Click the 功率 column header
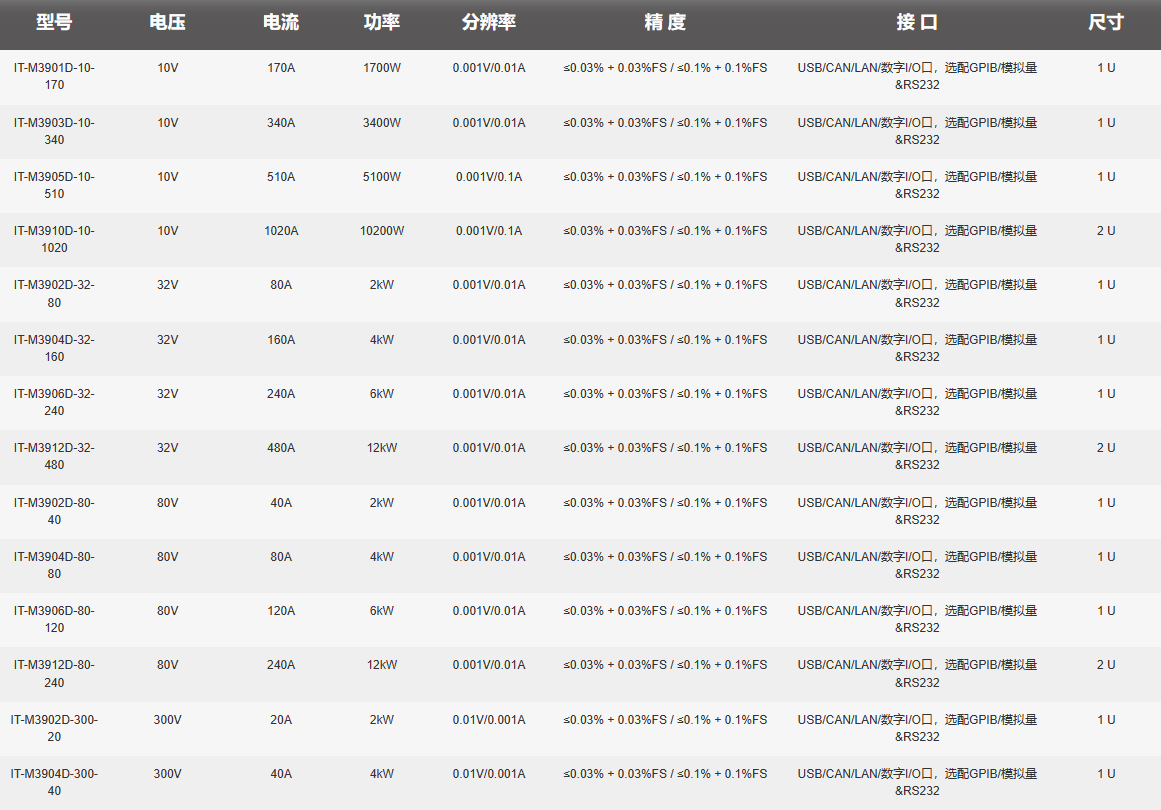This screenshot has height=810, width=1161. tap(381, 22)
